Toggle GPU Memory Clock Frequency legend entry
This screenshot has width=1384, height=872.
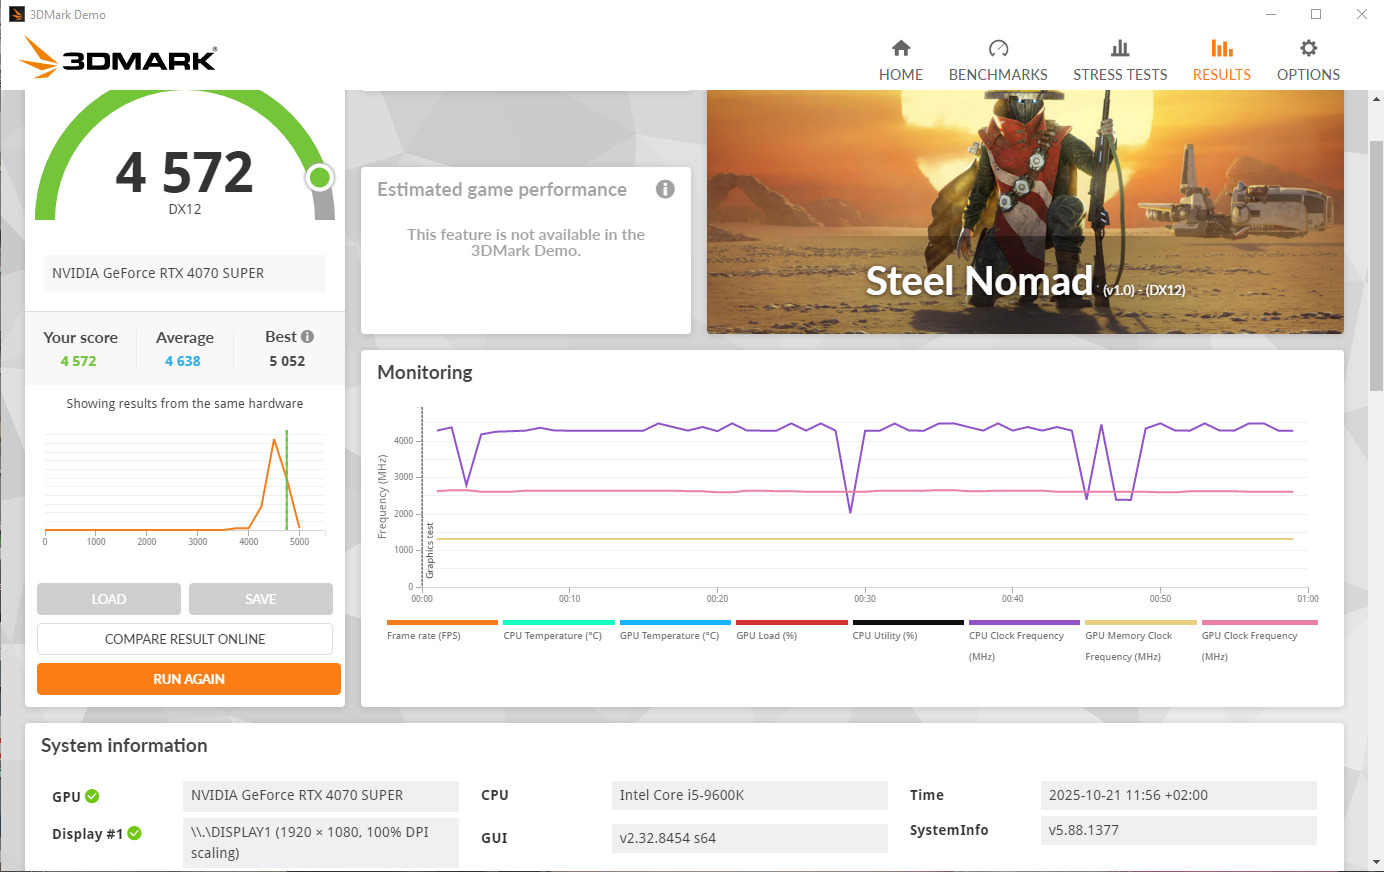point(1141,641)
